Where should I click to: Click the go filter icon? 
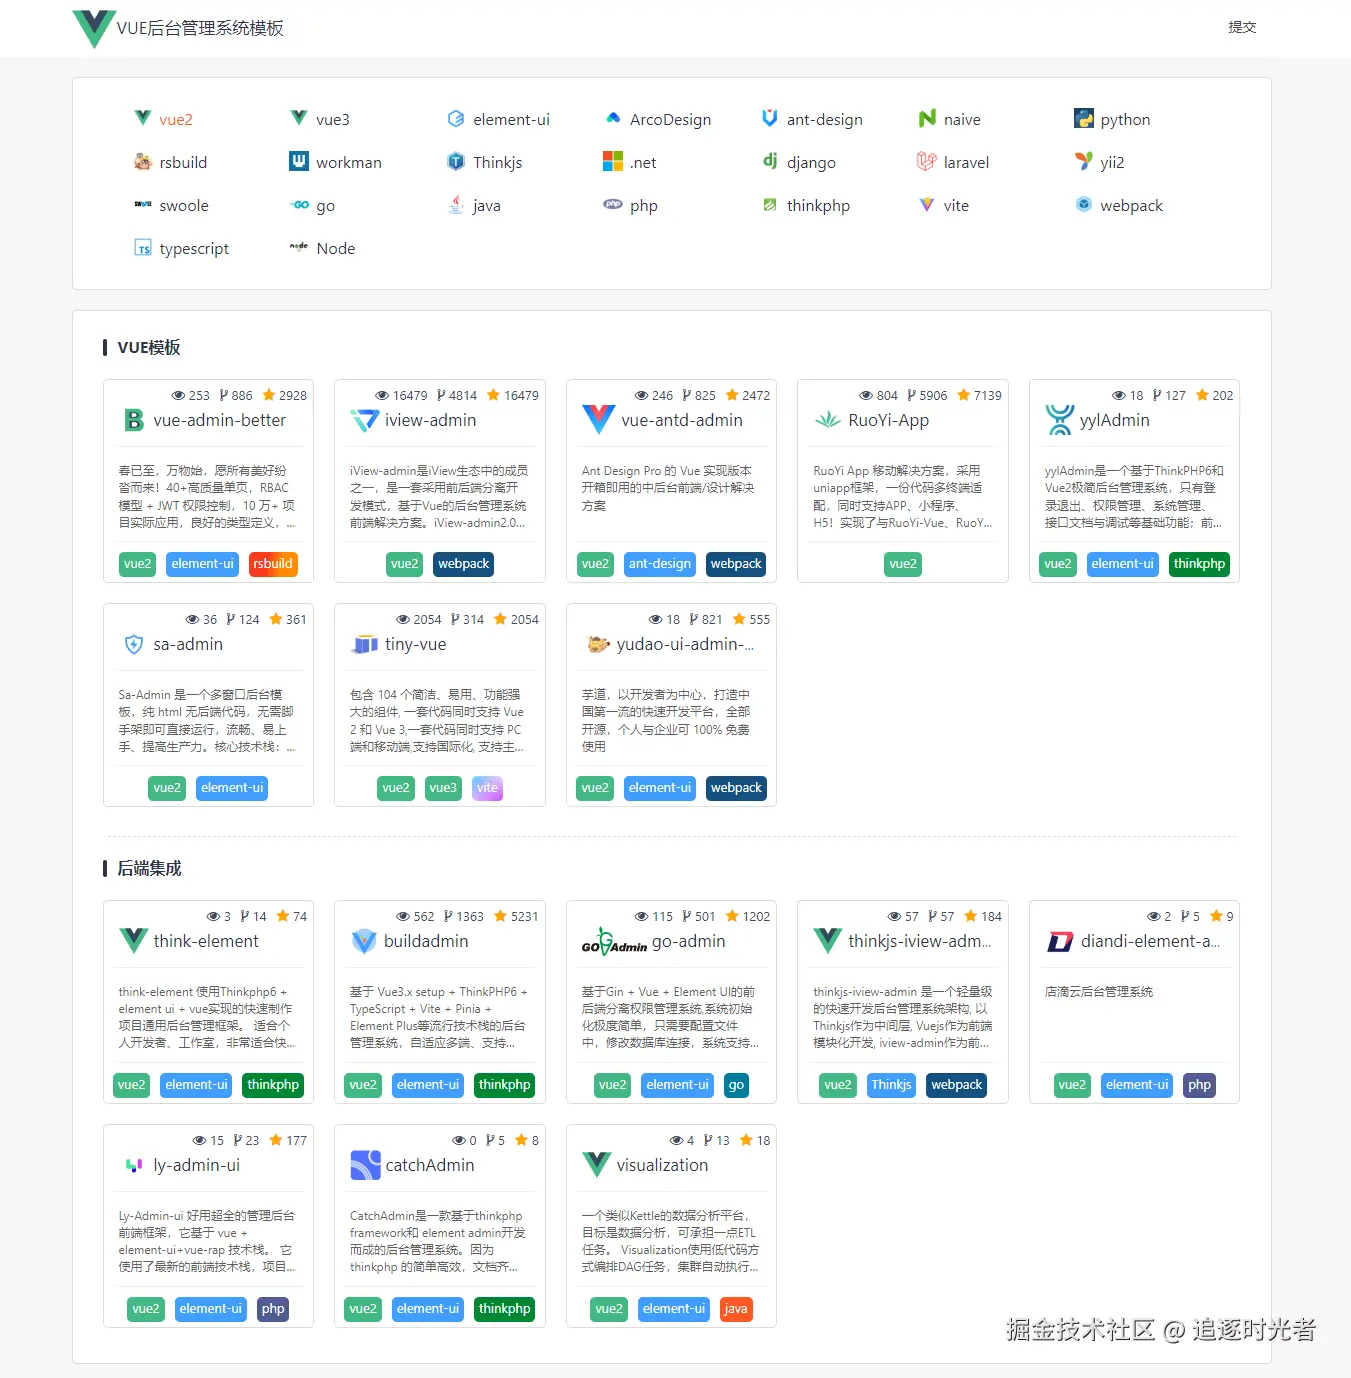pos(299,204)
